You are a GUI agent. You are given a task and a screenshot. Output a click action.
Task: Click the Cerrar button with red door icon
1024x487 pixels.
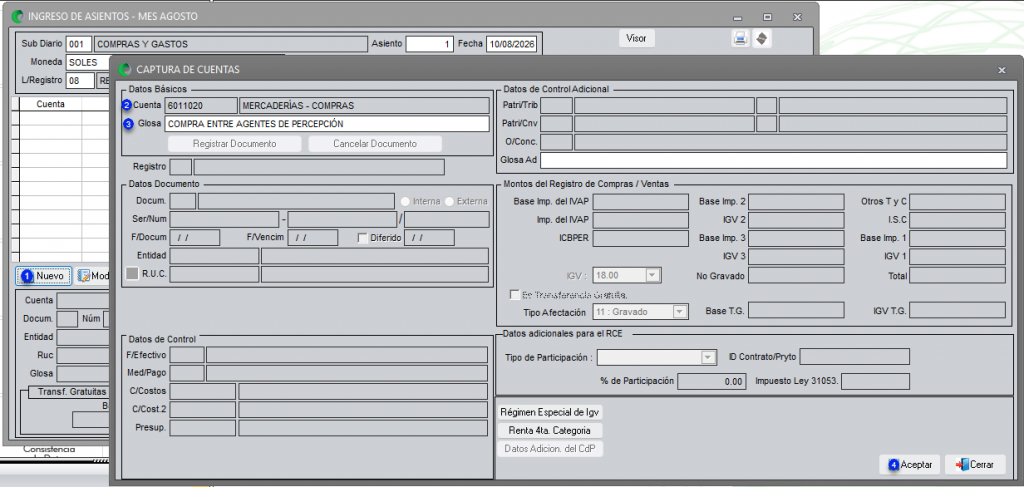coord(975,465)
